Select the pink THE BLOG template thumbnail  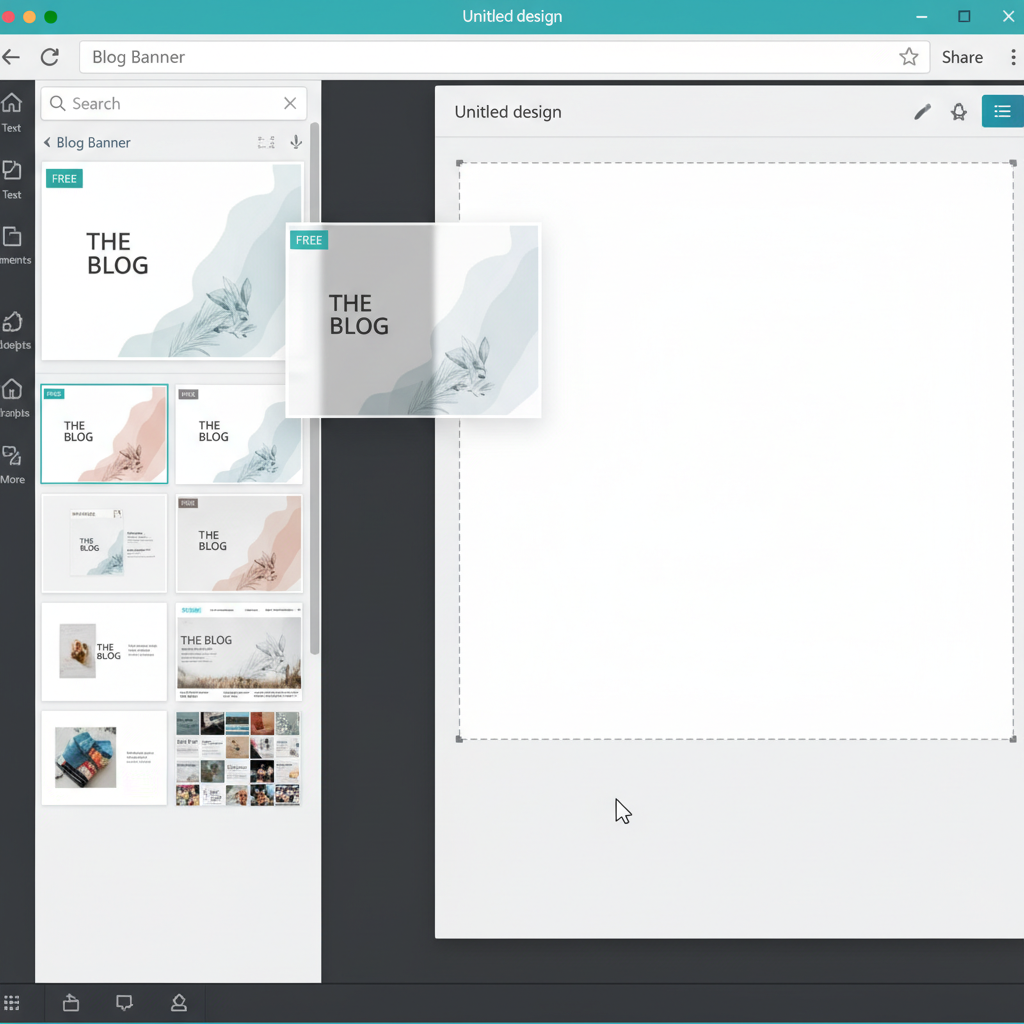(104, 433)
